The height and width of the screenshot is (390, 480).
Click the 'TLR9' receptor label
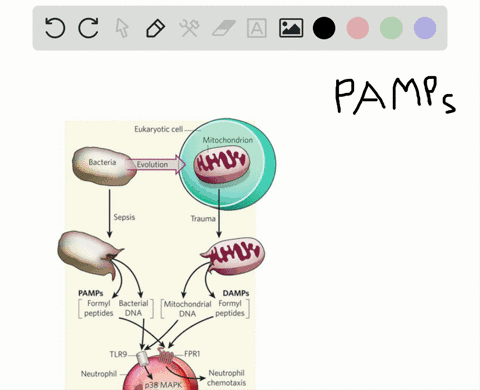click(118, 354)
